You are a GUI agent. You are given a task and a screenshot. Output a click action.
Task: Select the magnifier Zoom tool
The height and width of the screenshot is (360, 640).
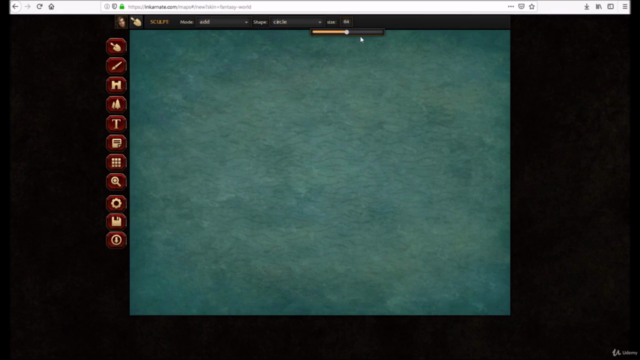116,182
